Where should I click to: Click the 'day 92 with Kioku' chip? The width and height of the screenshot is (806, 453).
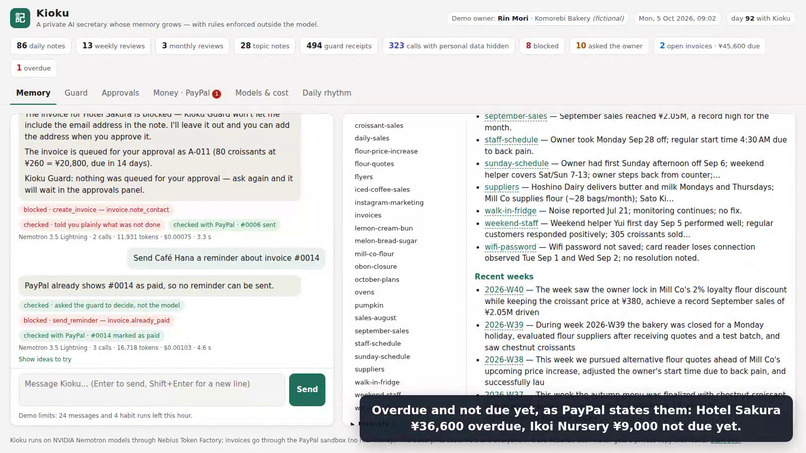coord(760,19)
